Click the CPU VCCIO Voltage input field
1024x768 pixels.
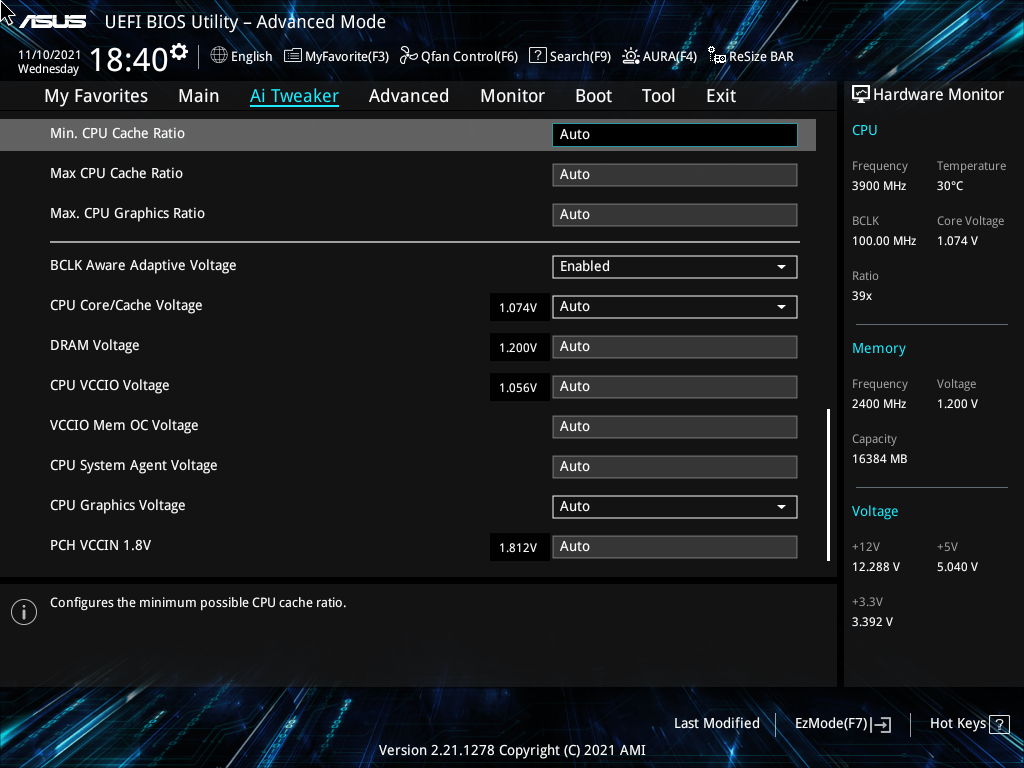pos(675,386)
